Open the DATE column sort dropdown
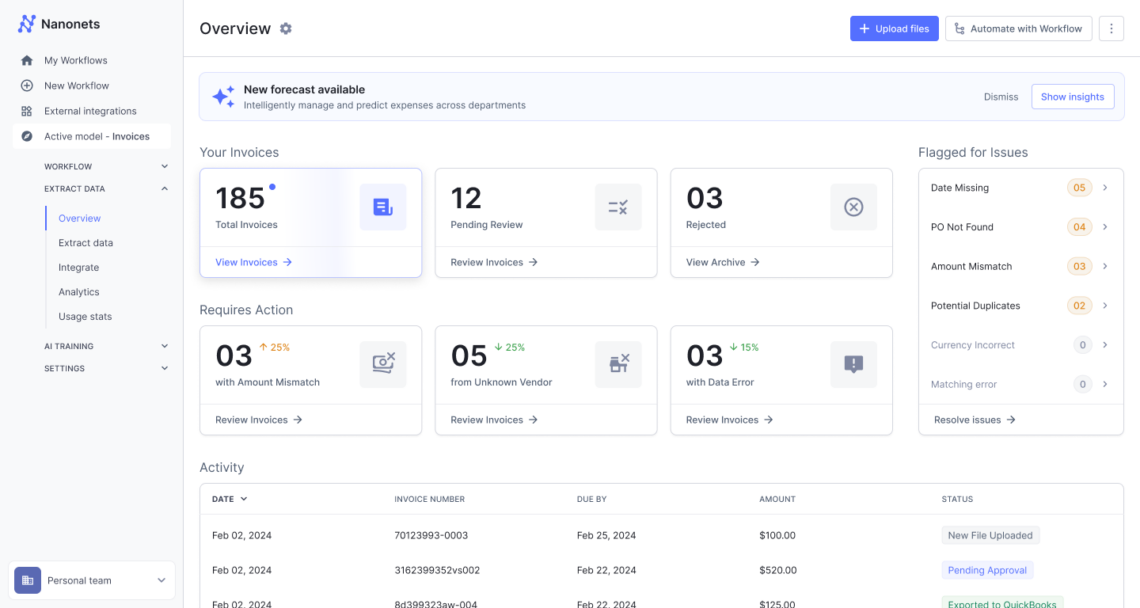This screenshot has height=608, width=1140. 231,498
